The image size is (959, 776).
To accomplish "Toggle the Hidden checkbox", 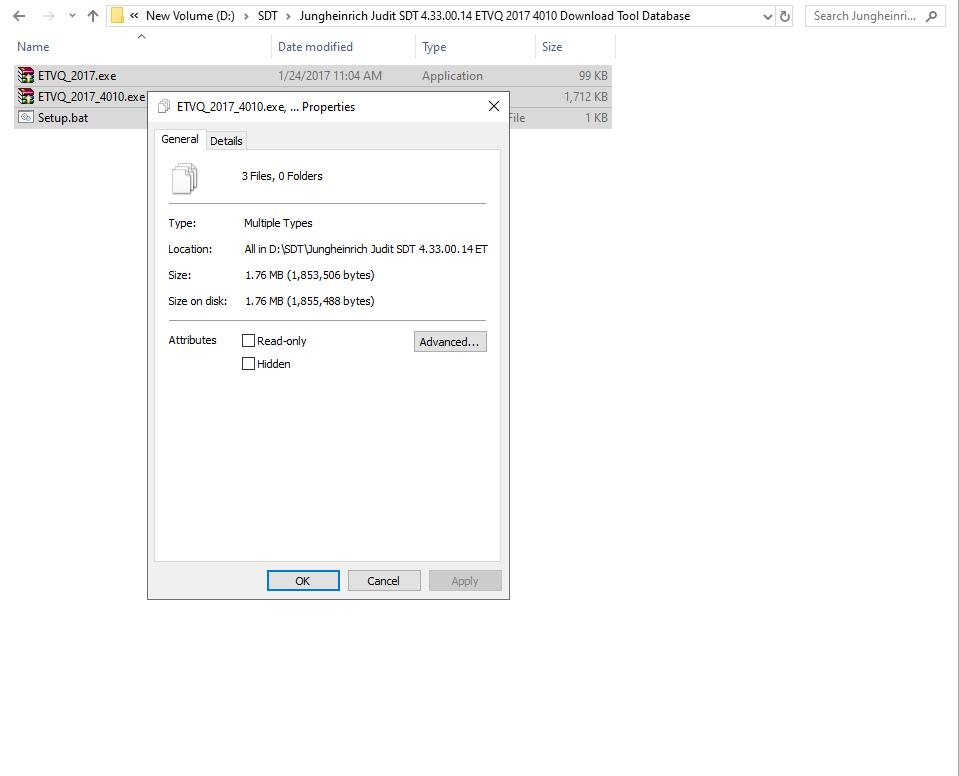I will (248, 364).
